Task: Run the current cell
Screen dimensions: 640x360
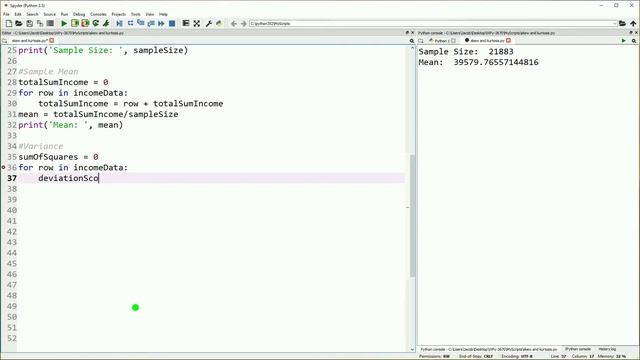Action: [x=74, y=24]
